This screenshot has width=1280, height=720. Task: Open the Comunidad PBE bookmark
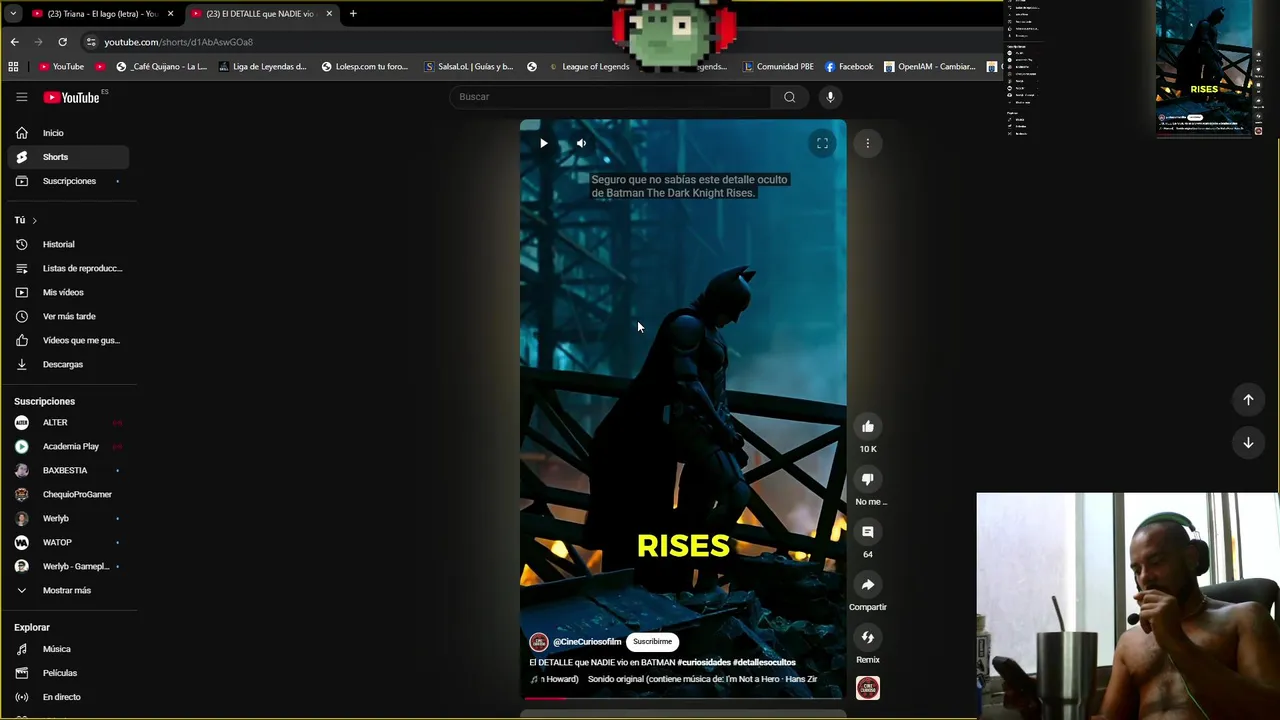coord(778,67)
